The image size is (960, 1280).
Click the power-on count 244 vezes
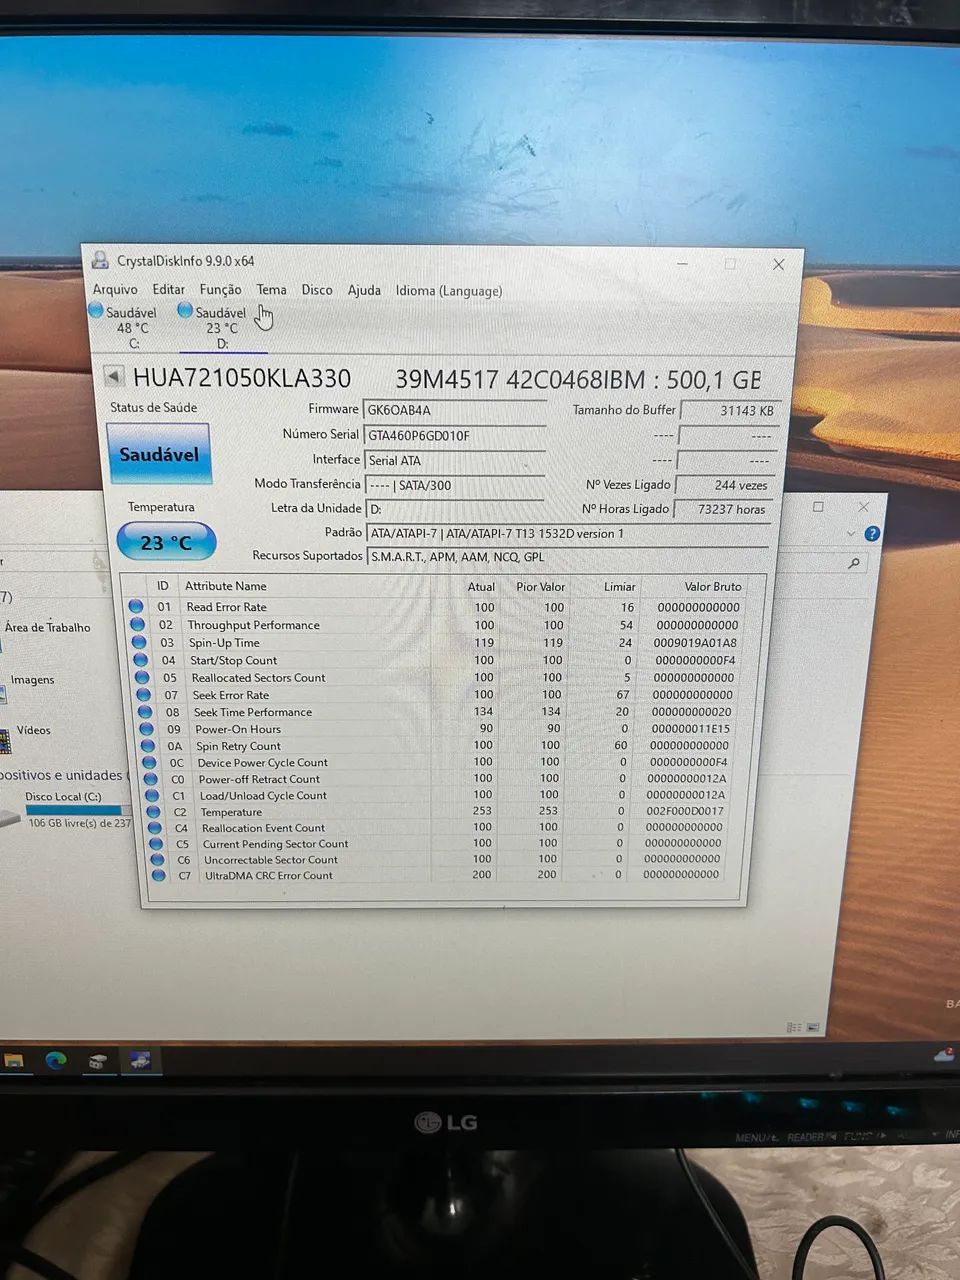[726, 485]
